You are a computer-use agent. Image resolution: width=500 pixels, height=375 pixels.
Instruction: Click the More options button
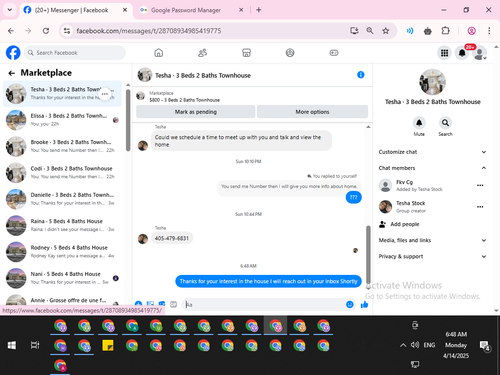(x=312, y=112)
